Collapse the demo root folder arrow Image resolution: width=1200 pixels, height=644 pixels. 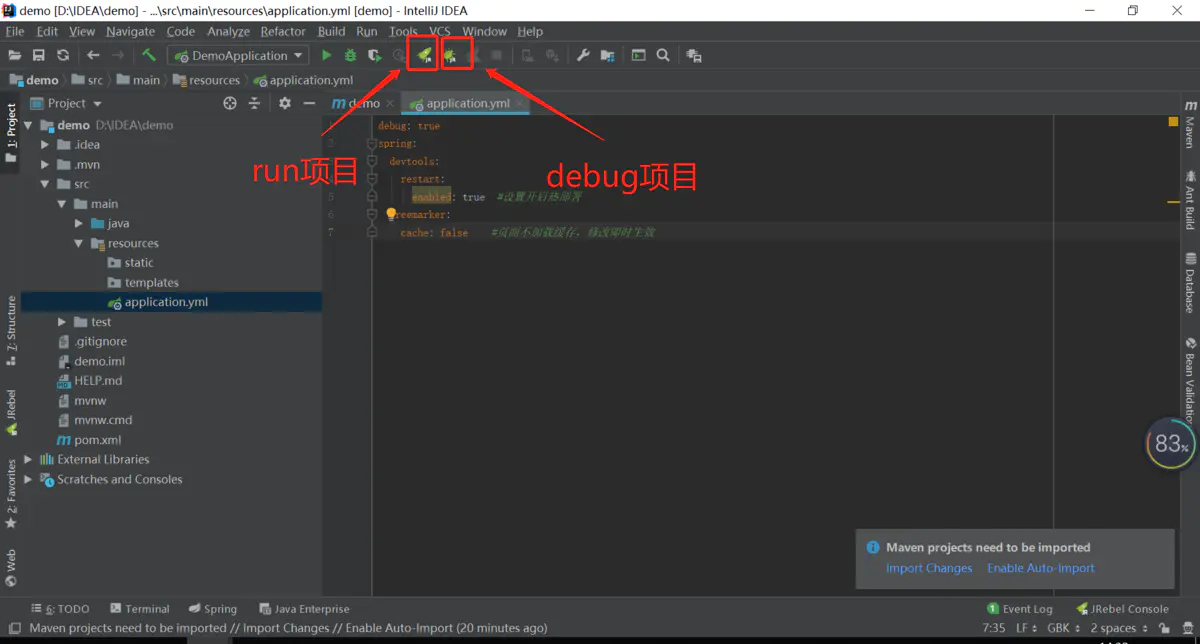click(x=28, y=126)
